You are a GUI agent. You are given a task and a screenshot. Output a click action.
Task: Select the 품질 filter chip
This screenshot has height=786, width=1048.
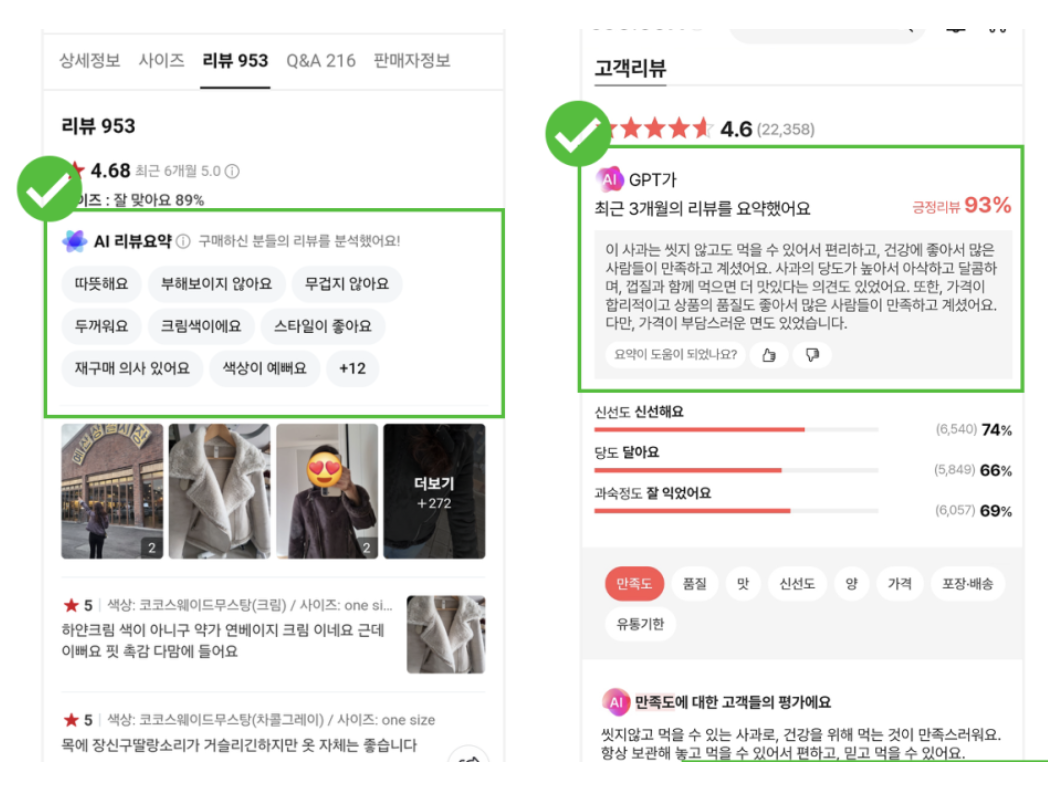(x=694, y=584)
